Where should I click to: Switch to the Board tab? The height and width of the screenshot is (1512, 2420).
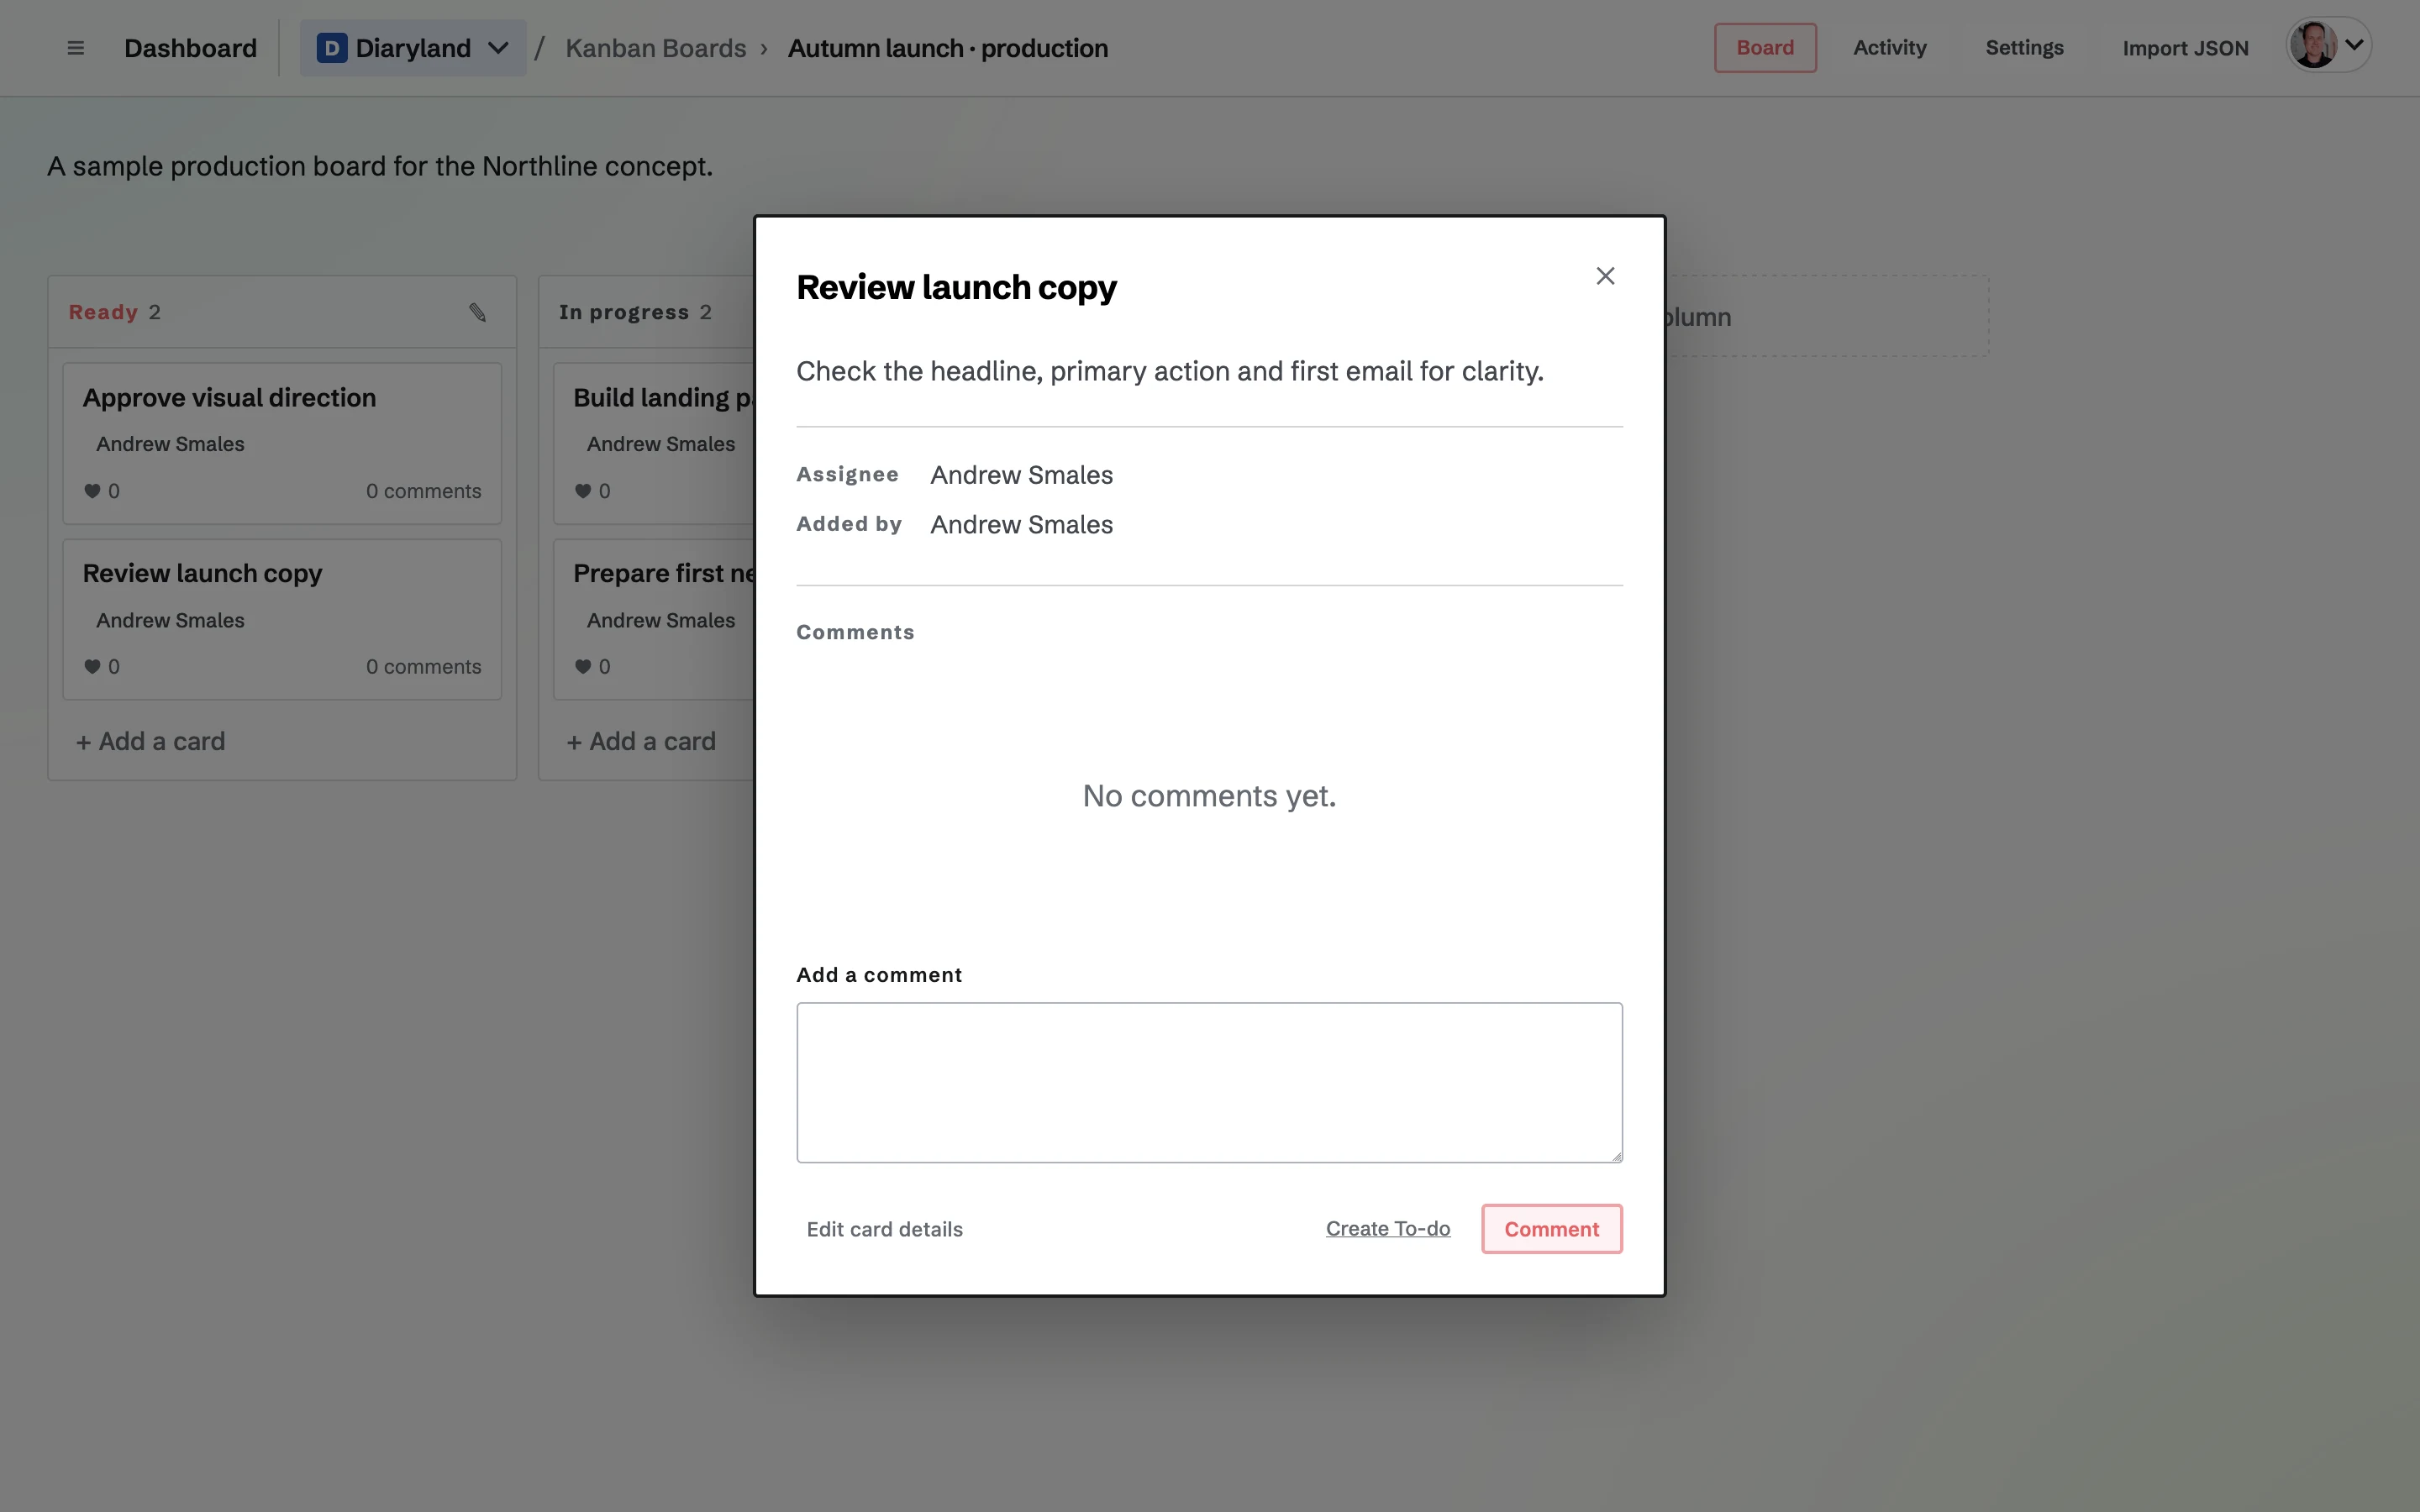(x=1765, y=48)
